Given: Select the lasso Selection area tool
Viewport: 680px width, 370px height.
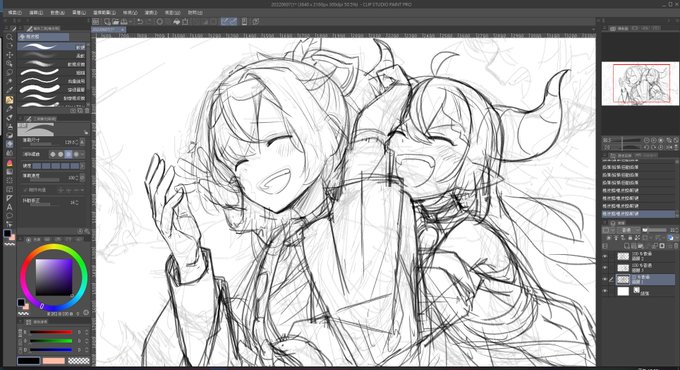Looking at the screenshot, I should [10, 72].
